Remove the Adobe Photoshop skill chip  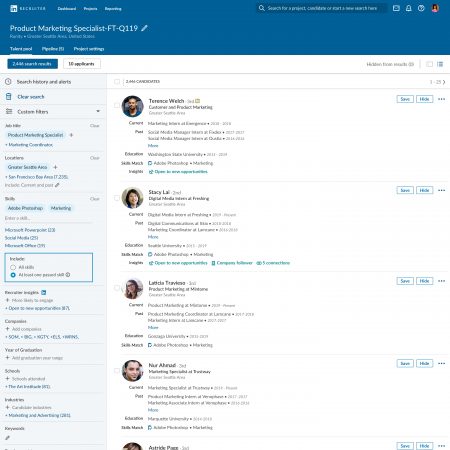pyautogui.click(x=25, y=208)
